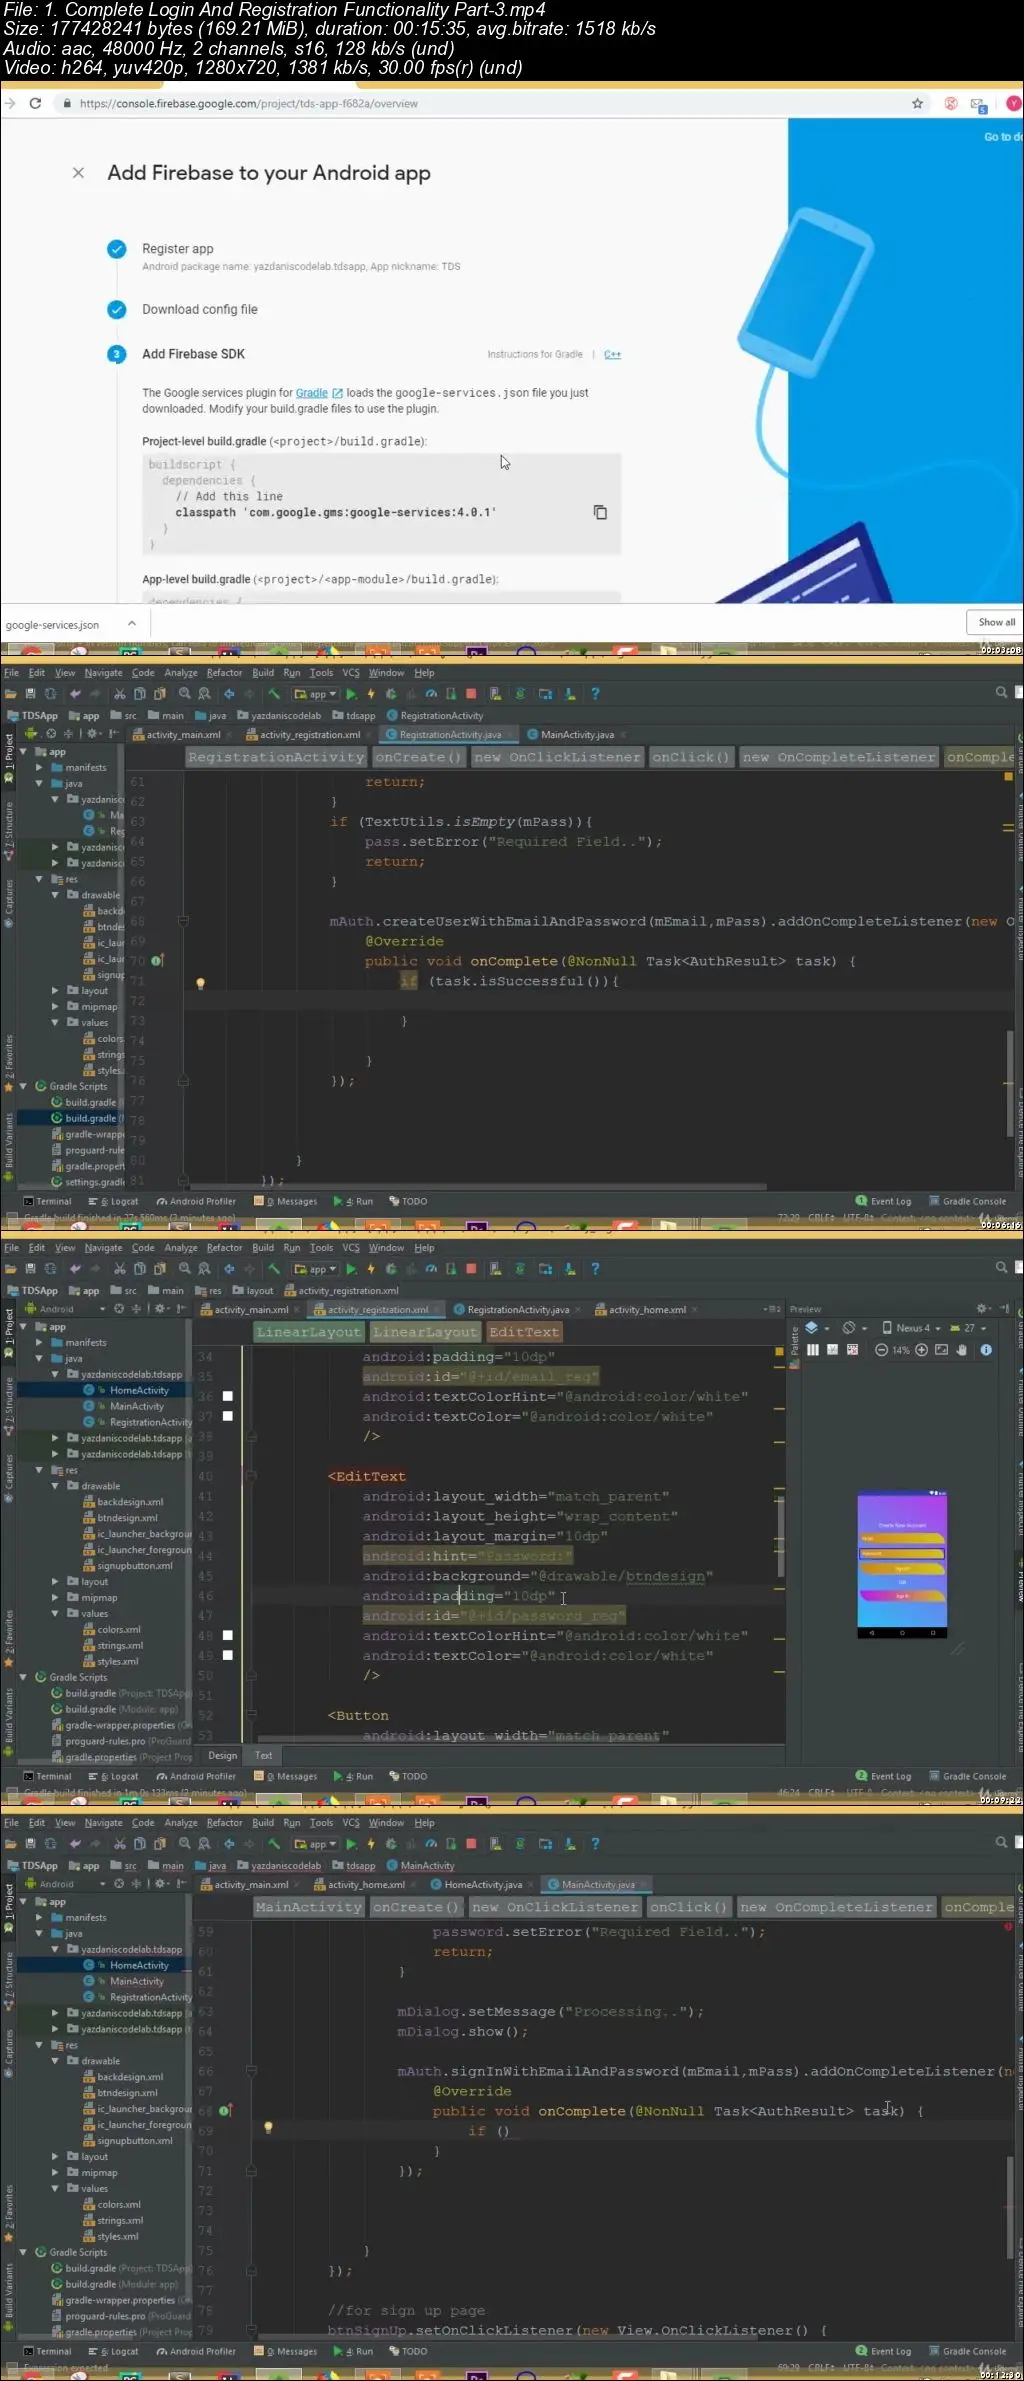This screenshot has height=2381, width=1024.
Task: Click the lightbulb quick-fix beside isSuccessful line
Action: point(200,983)
